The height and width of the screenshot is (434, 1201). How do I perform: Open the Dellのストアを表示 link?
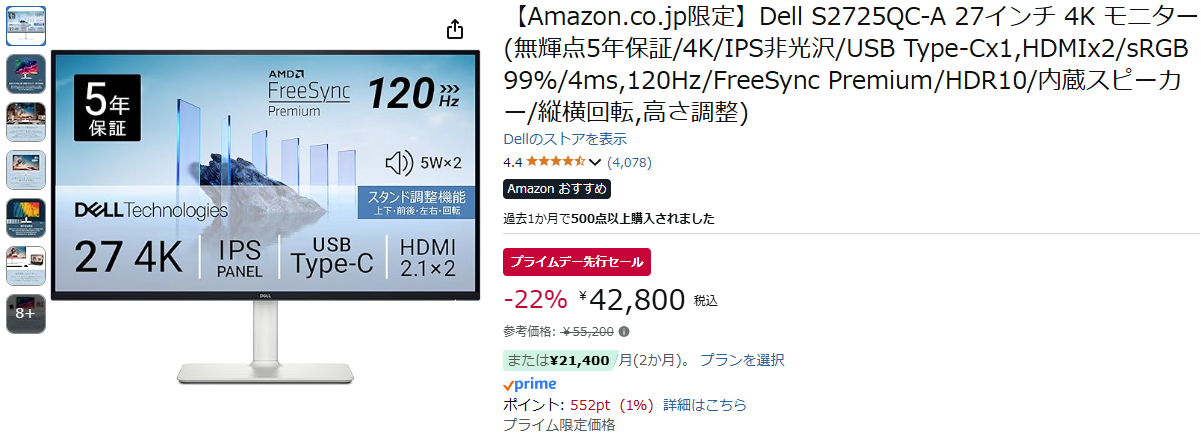(x=565, y=139)
